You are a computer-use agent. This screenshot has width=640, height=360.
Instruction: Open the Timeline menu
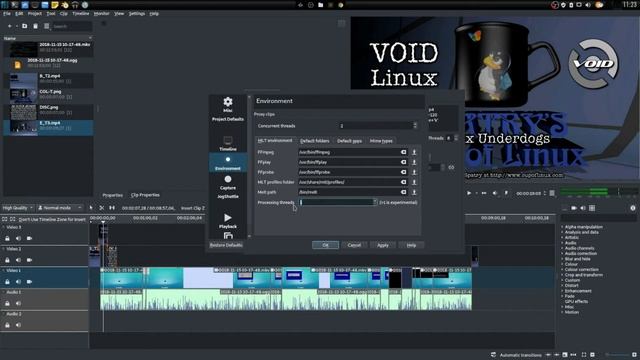tap(80, 13)
